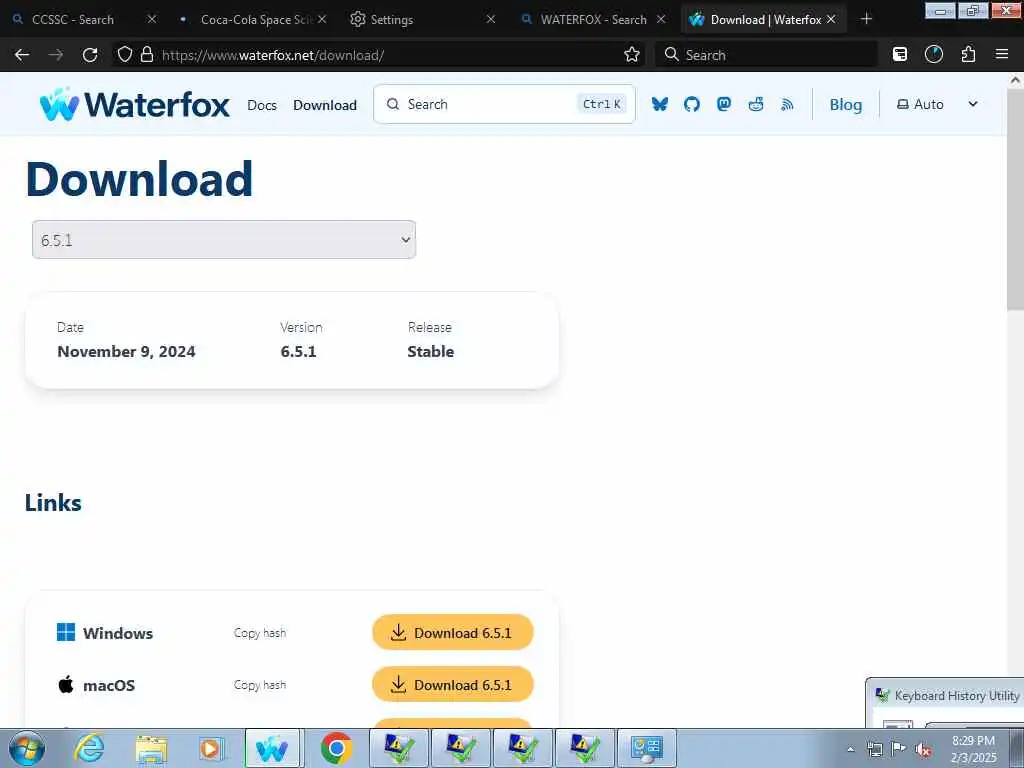Click the Windows logo in the Links list
The width and height of the screenshot is (1024, 768).
coord(66,632)
